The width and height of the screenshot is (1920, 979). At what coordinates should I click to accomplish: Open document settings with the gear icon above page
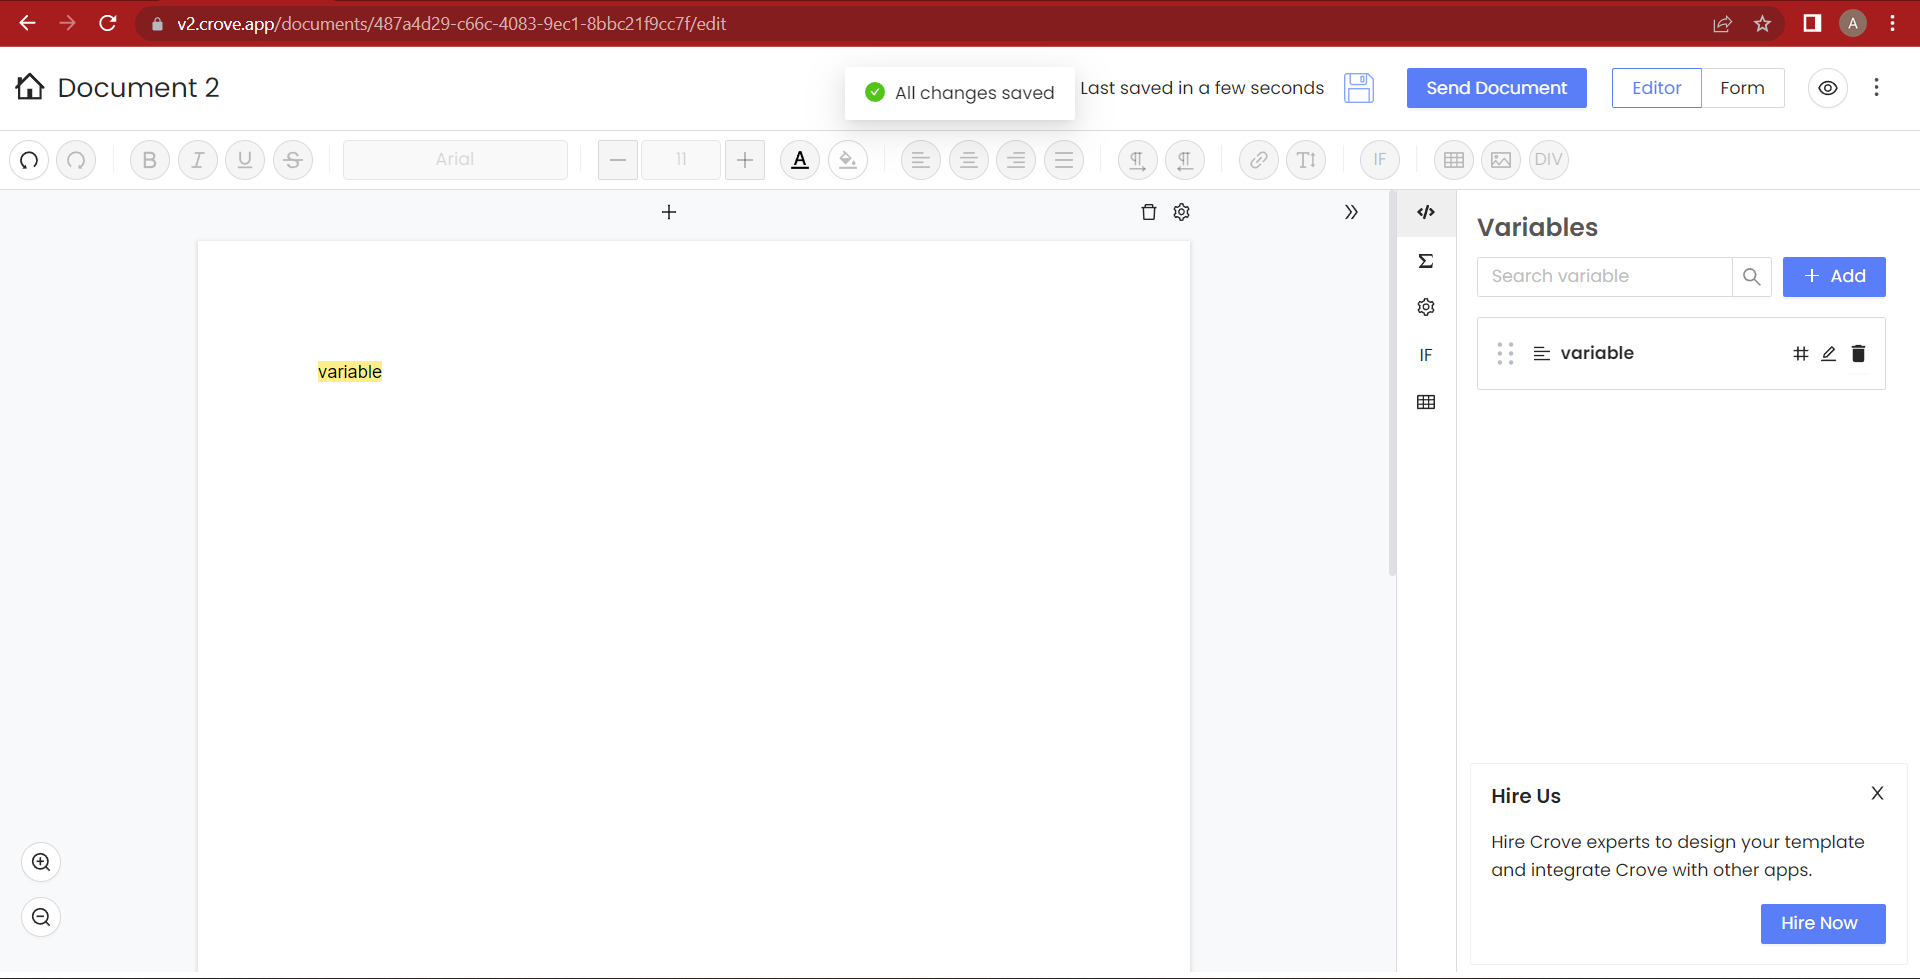(1182, 212)
